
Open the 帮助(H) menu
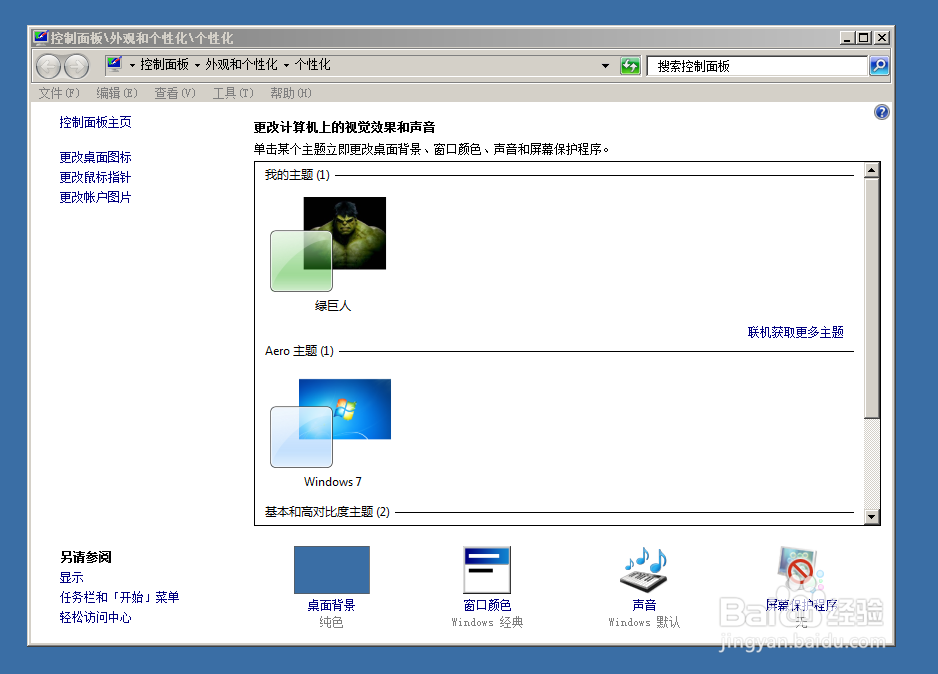pyautogui.click(x=291, y=93)
